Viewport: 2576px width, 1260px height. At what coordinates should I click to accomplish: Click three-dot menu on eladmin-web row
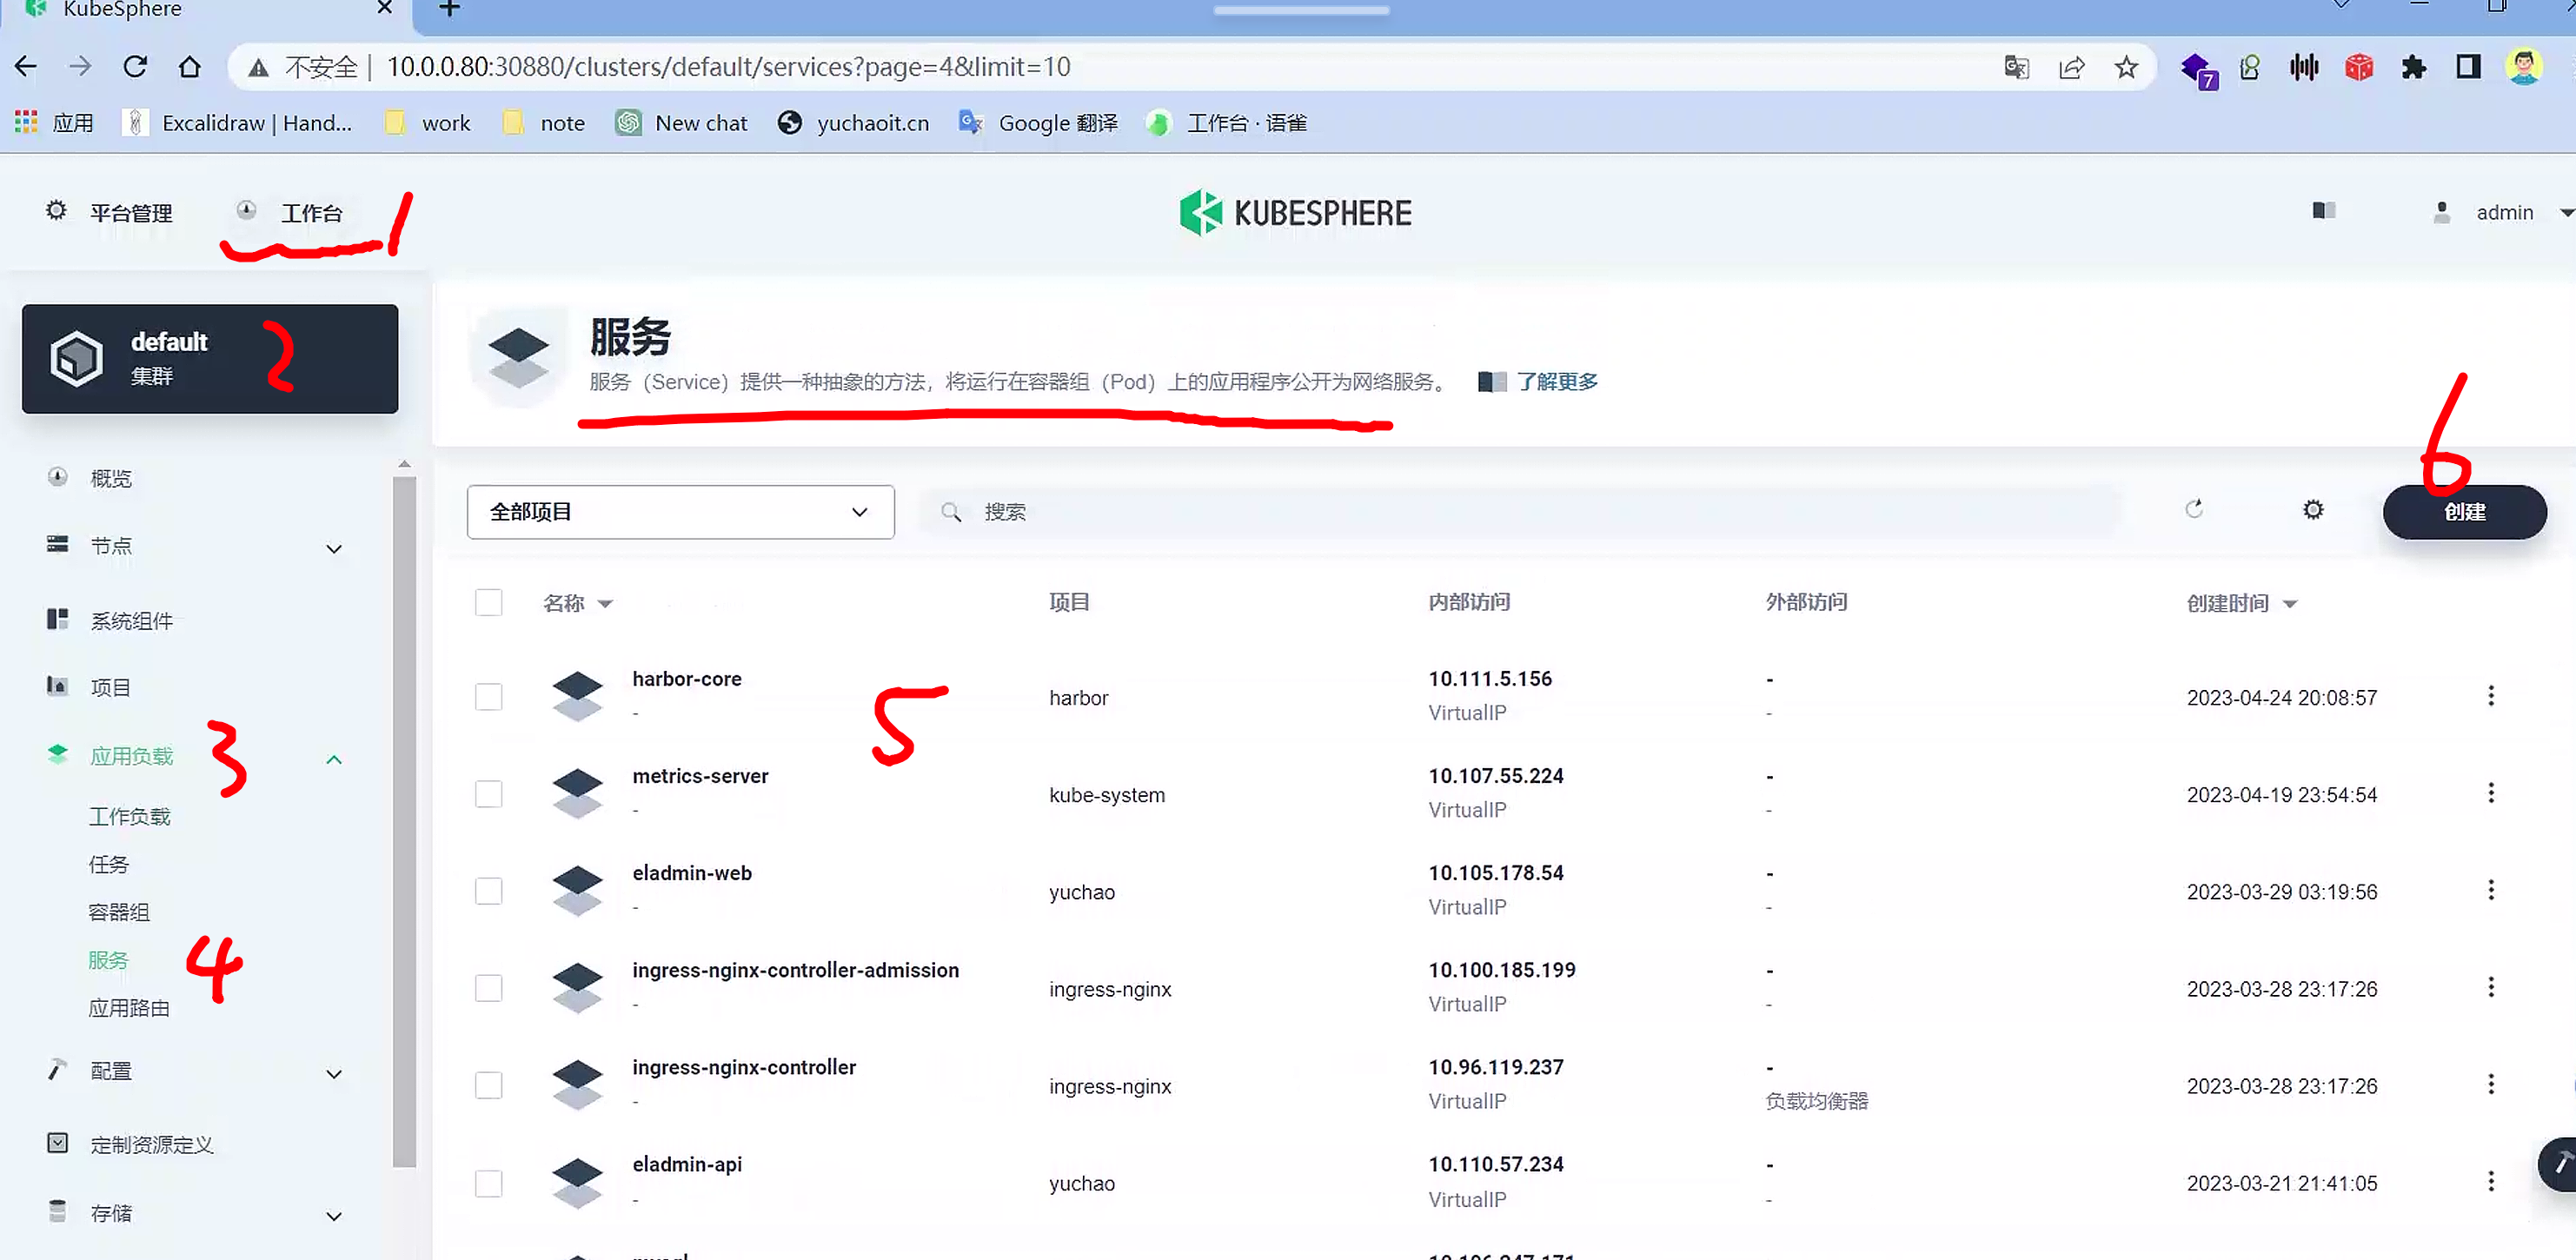click(x=2490, y=890)
